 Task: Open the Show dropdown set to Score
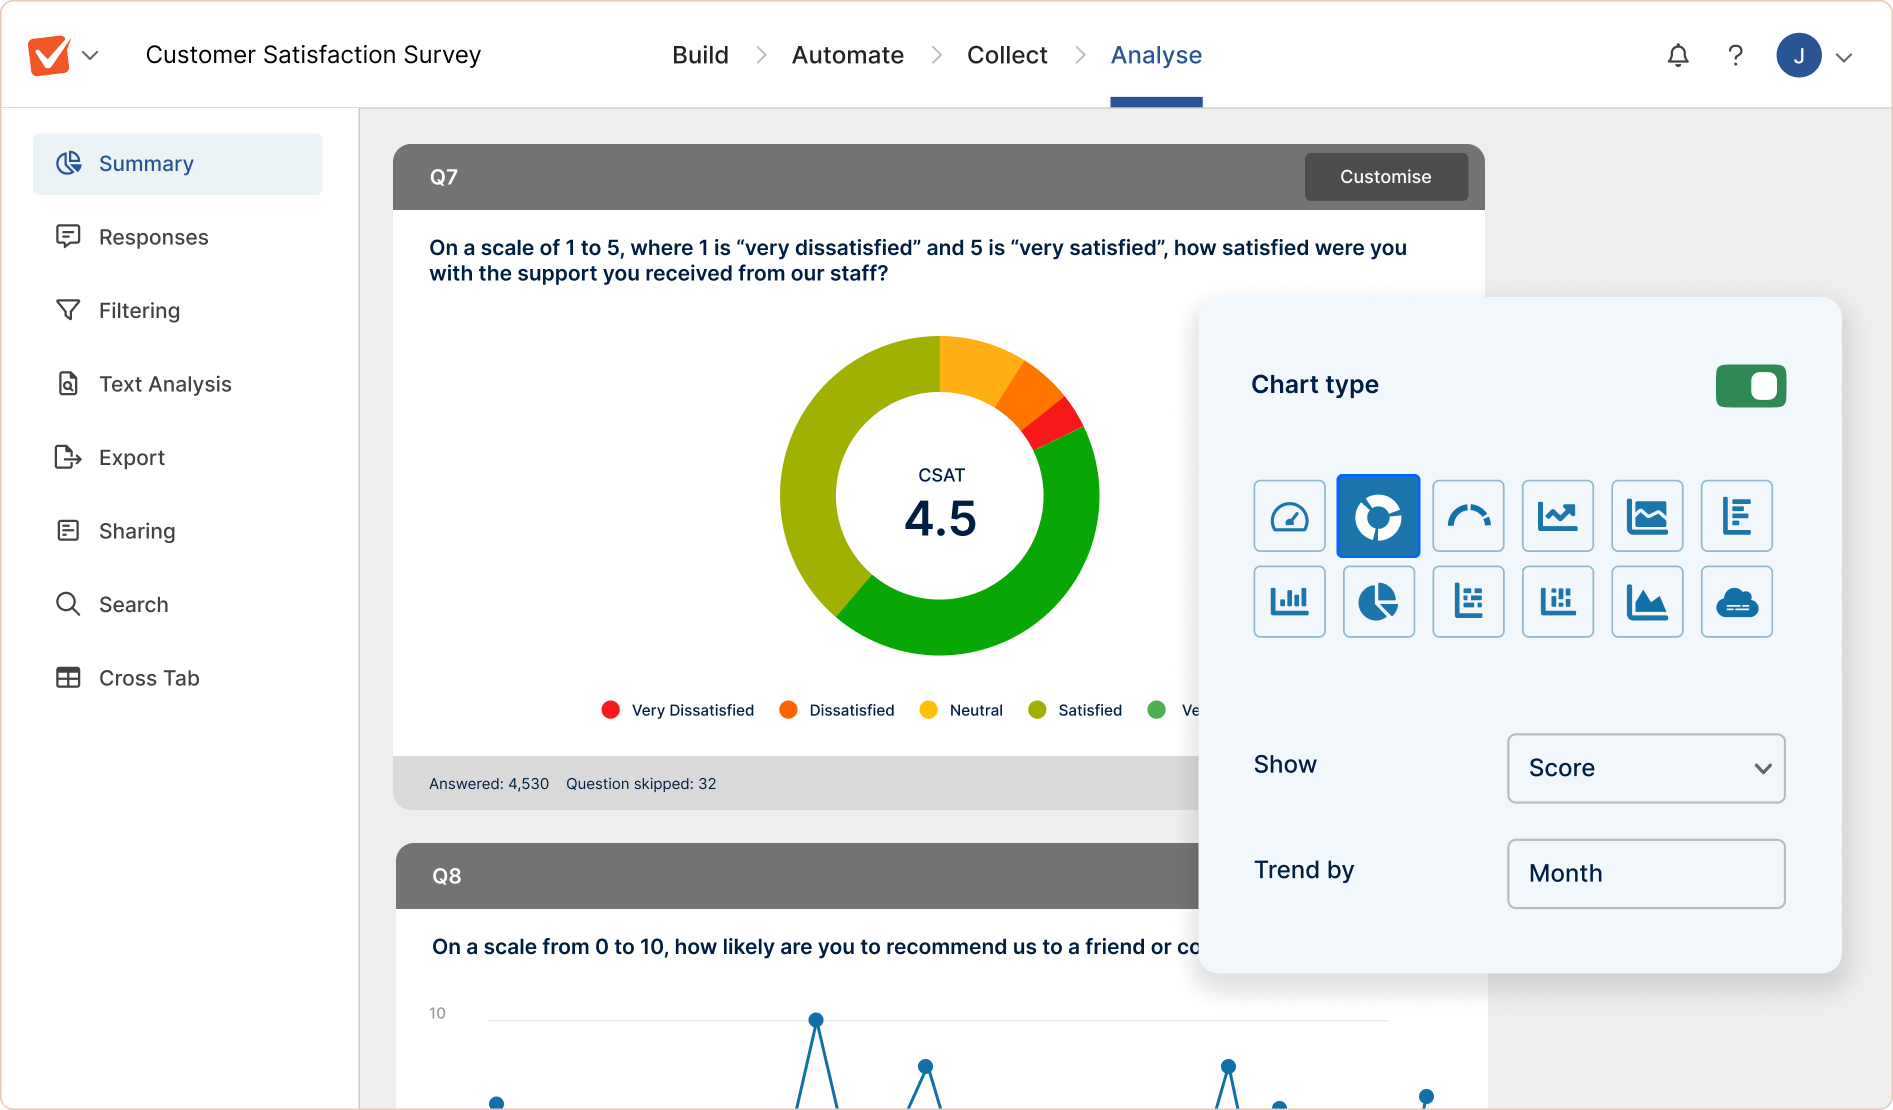(x=1646, y=768)
